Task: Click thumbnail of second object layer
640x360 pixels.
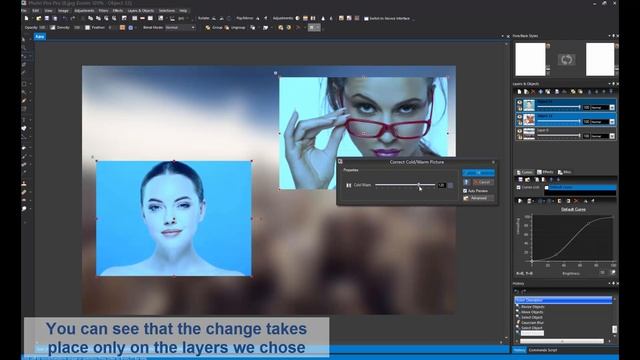Action: click(529, 119)
